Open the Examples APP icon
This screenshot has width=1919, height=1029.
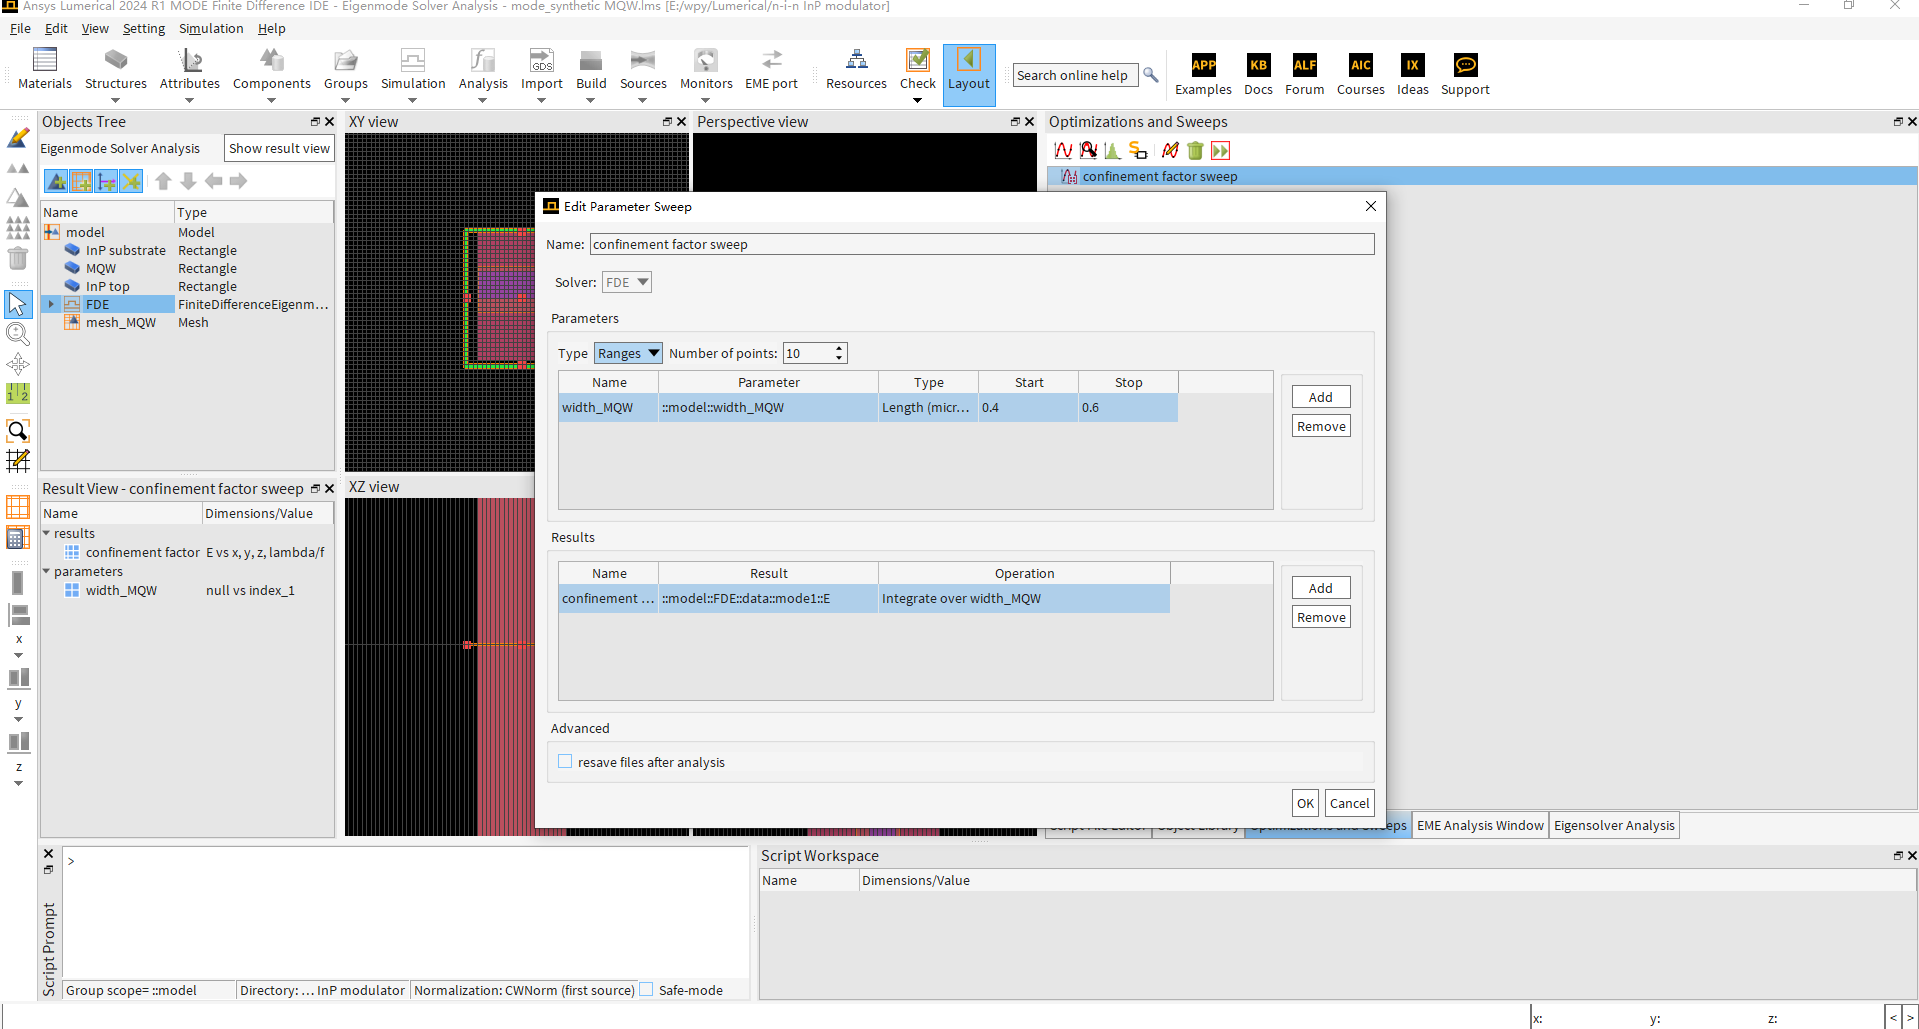(1203, 66)
